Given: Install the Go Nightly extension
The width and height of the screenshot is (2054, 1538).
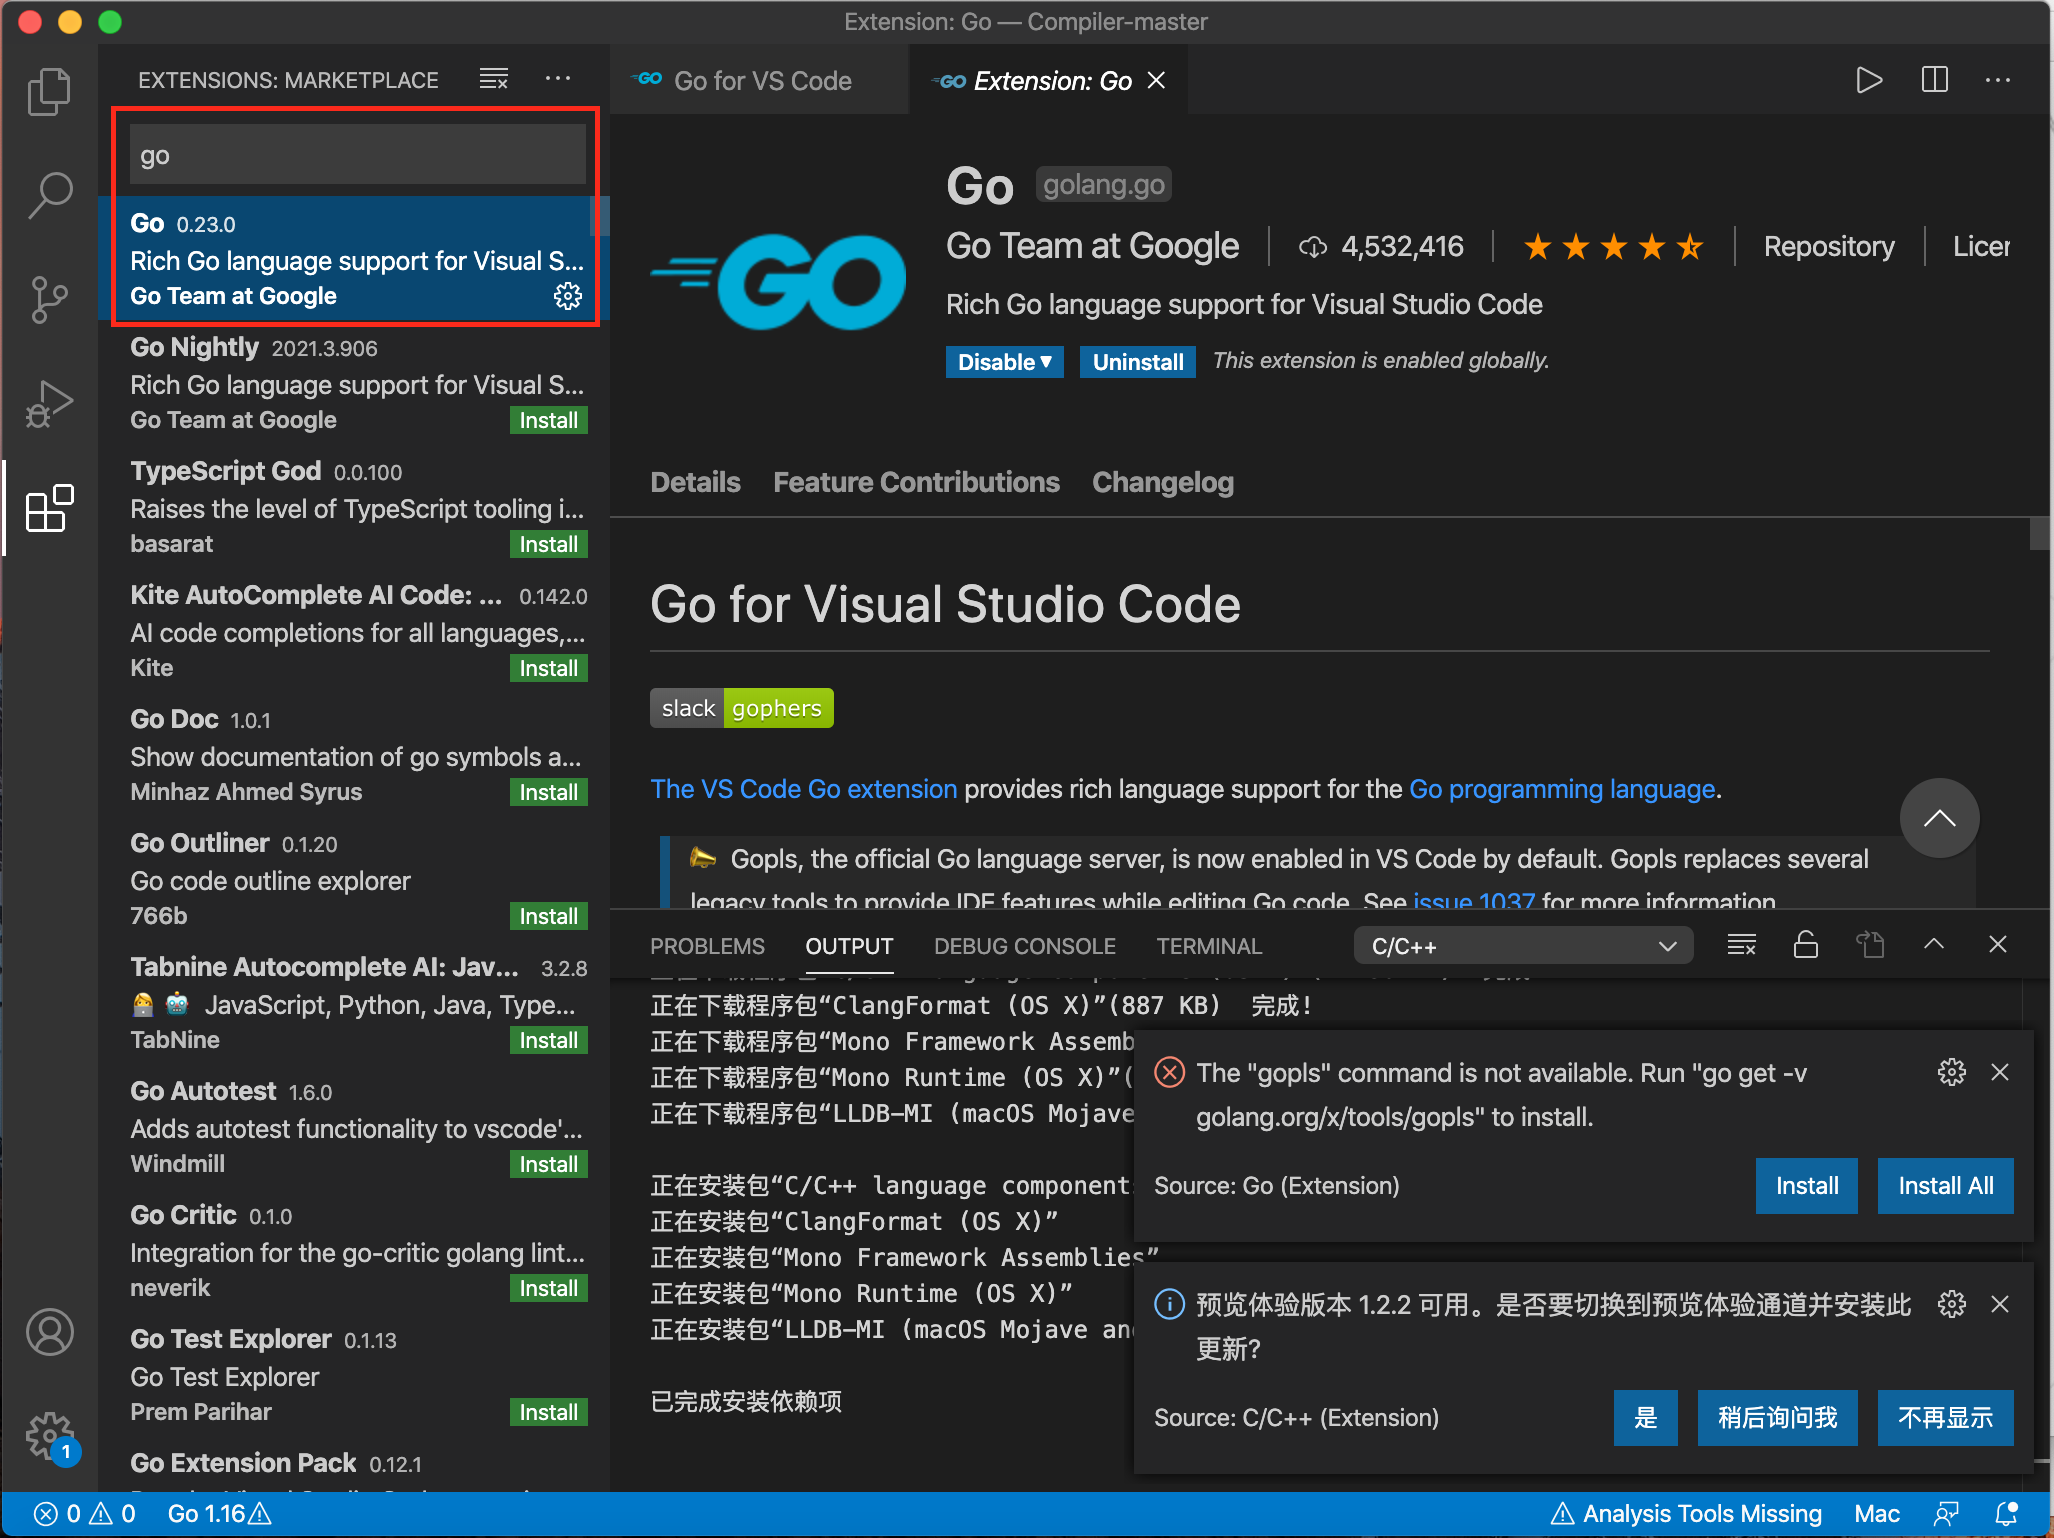Looking at the screenshot, I should click(x=548, y=420).
